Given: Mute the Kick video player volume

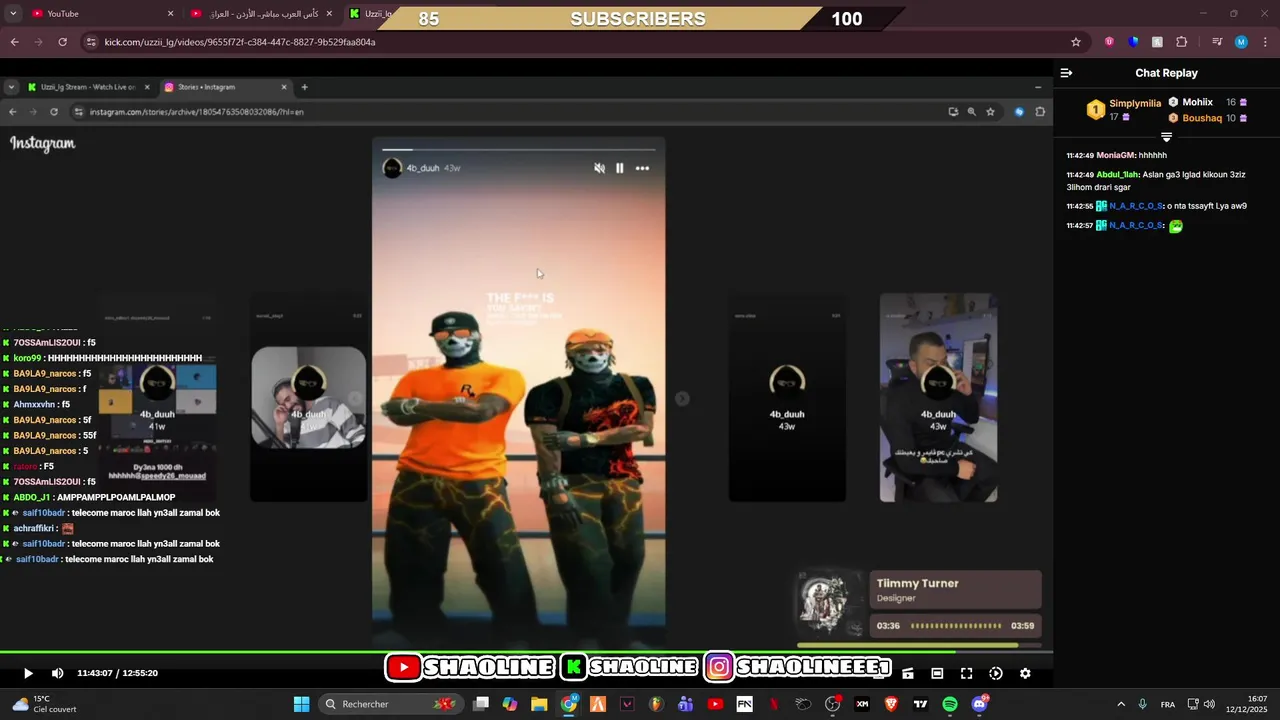Looking at the screenshot, I should pos(57,673).
